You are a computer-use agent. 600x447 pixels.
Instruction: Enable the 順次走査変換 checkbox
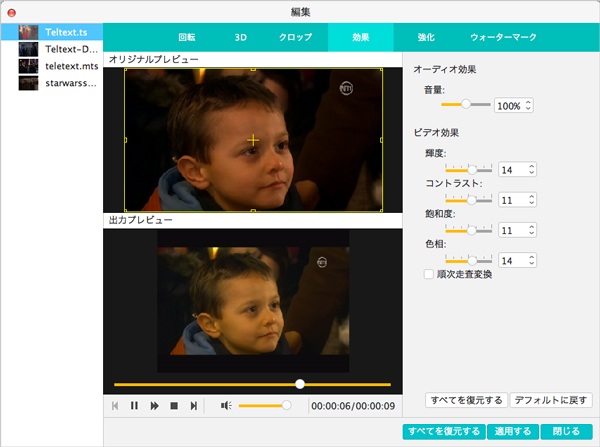(x=429, y=274)
